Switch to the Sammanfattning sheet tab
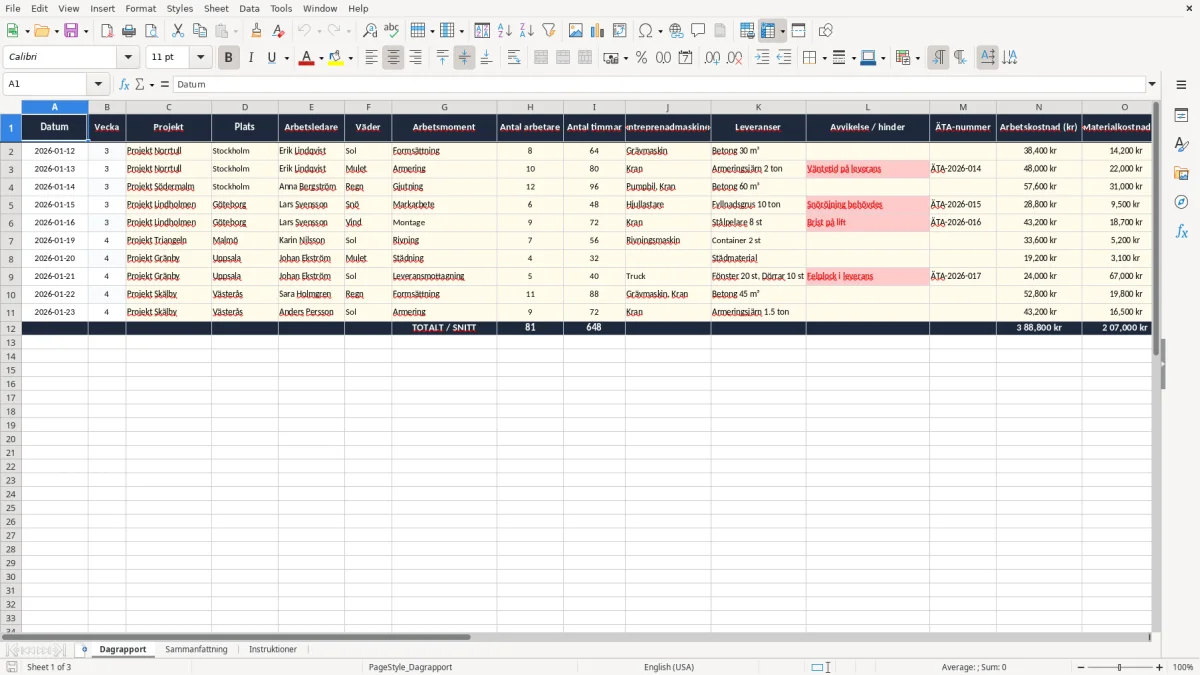 click(196, 649)
